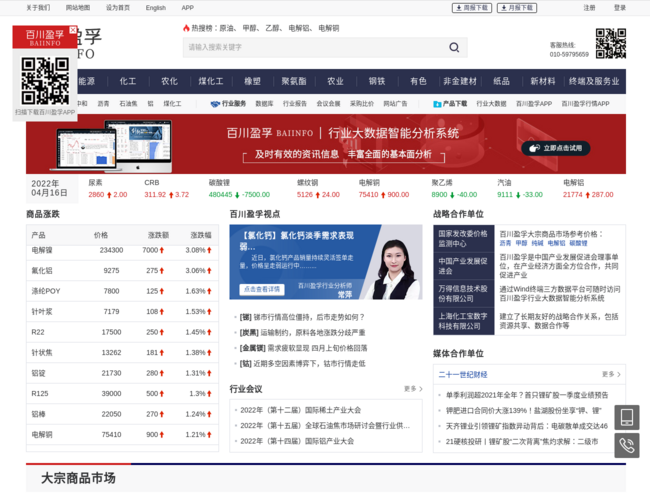The width and height of the screenshot is (650, 500).
Task: Open the English language link
Action: [155, 8]
